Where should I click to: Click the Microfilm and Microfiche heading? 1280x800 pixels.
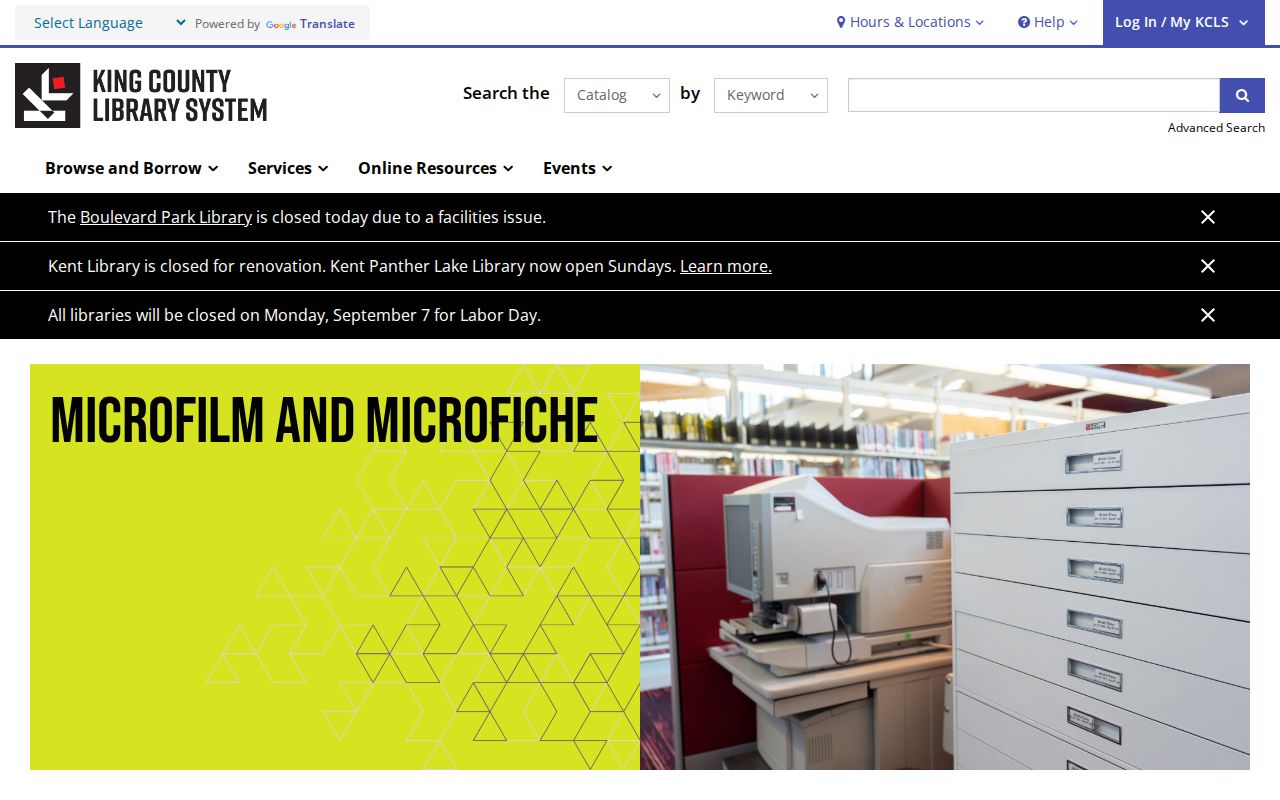[324, 420]
